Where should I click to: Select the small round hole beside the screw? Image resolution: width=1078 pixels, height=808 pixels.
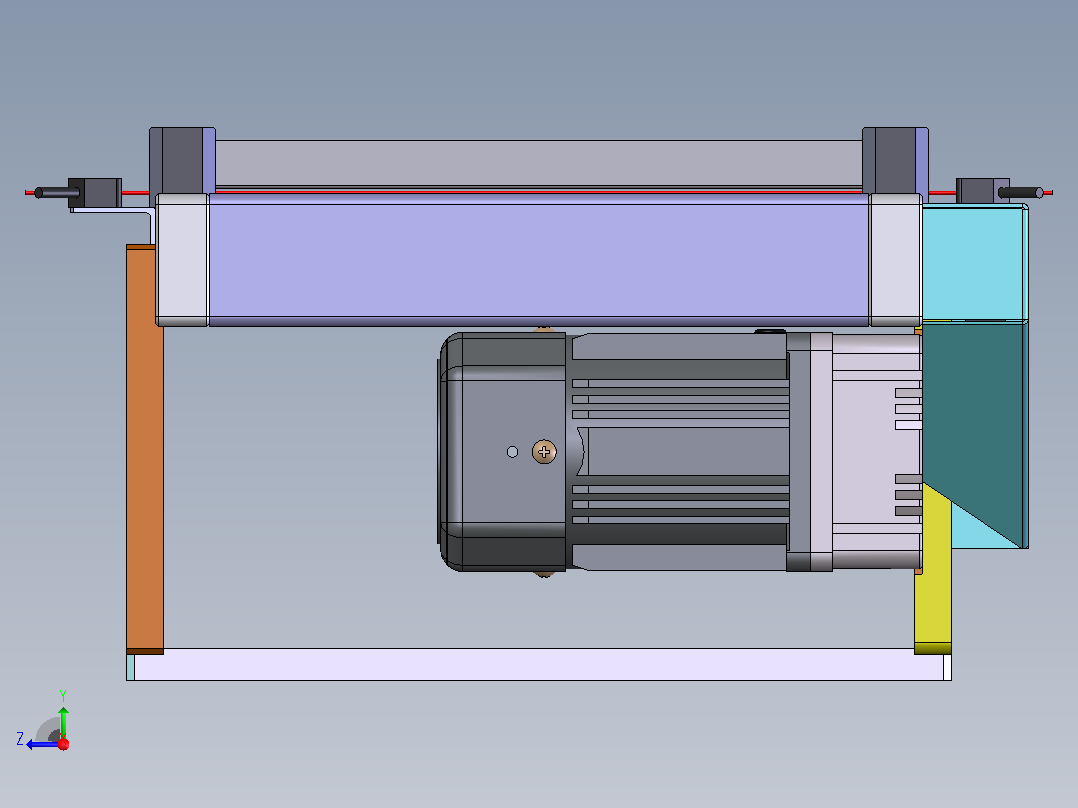[512, 452]
